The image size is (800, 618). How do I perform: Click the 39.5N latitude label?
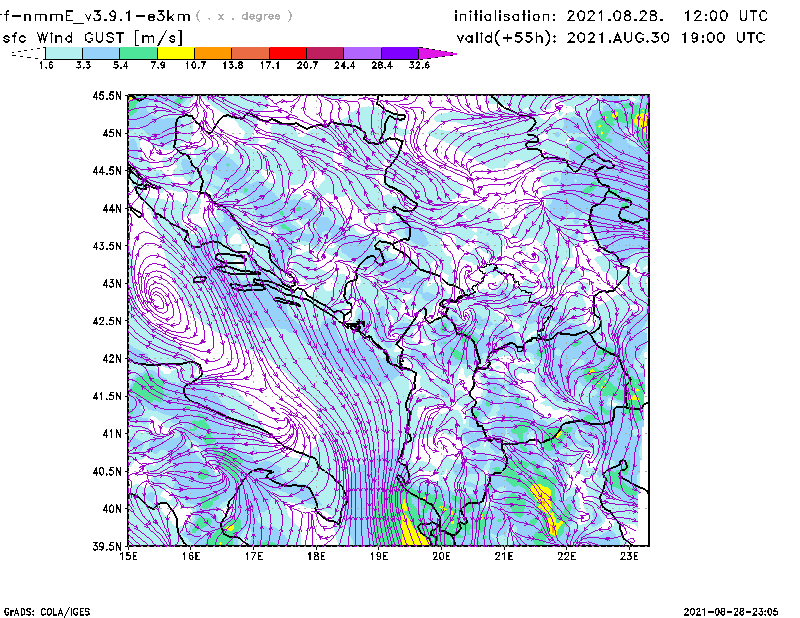pyautogui.click(x=107, y=546)
